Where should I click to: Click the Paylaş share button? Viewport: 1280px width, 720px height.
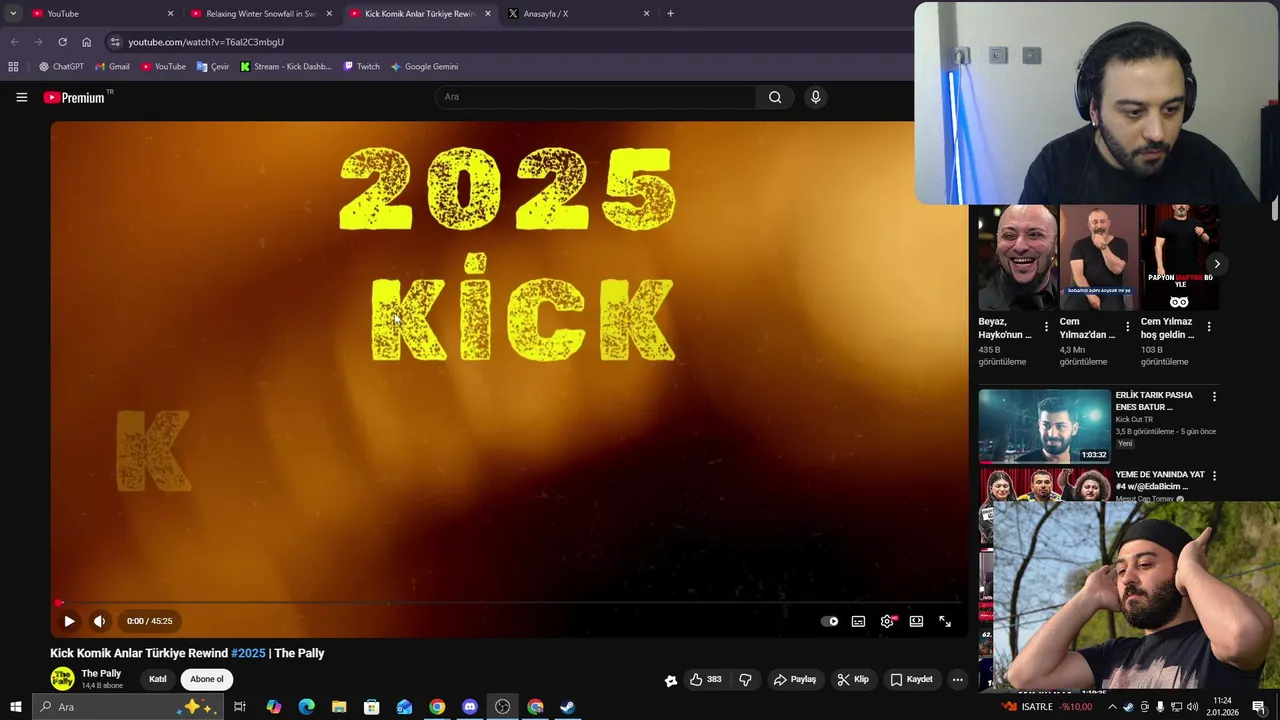(795, 679)
